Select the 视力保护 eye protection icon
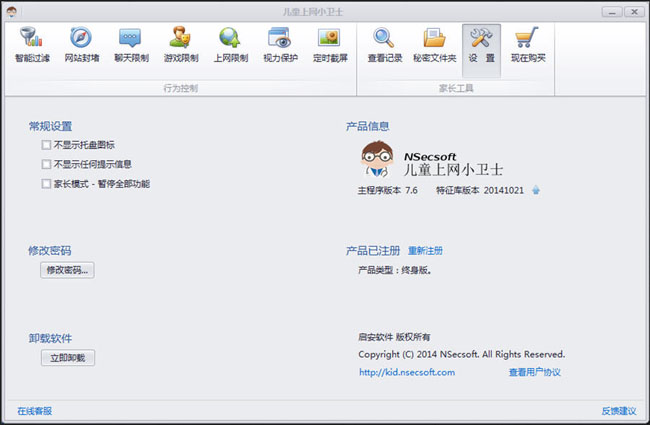Image resolution: width=650 pixels, height=425 pixels. (x=280, y=45)
